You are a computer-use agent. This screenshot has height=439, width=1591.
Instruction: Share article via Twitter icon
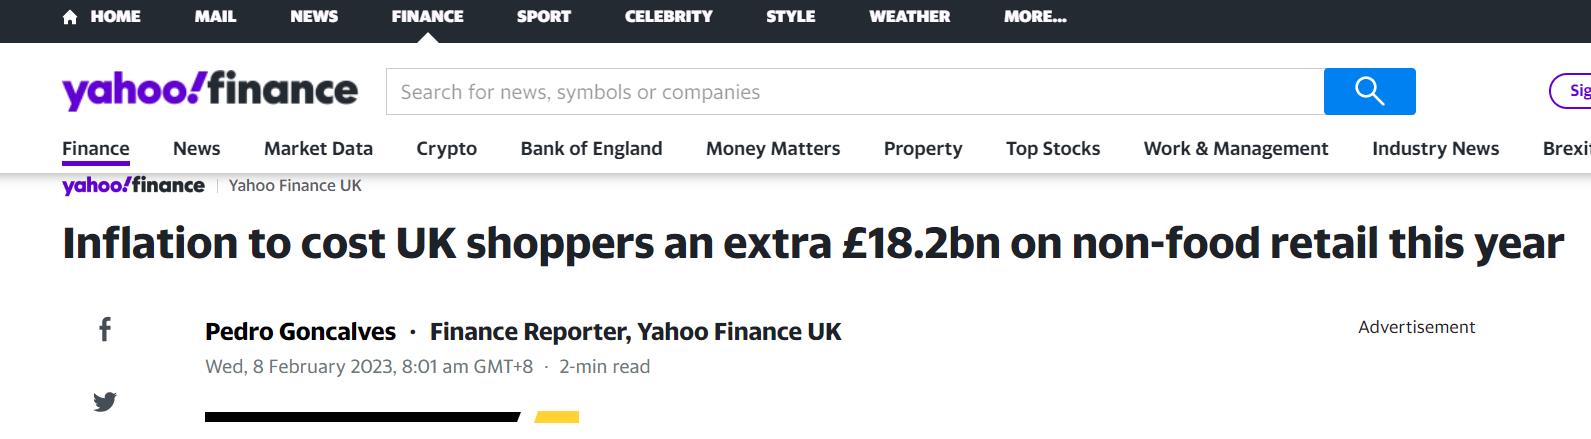[105, 402]
